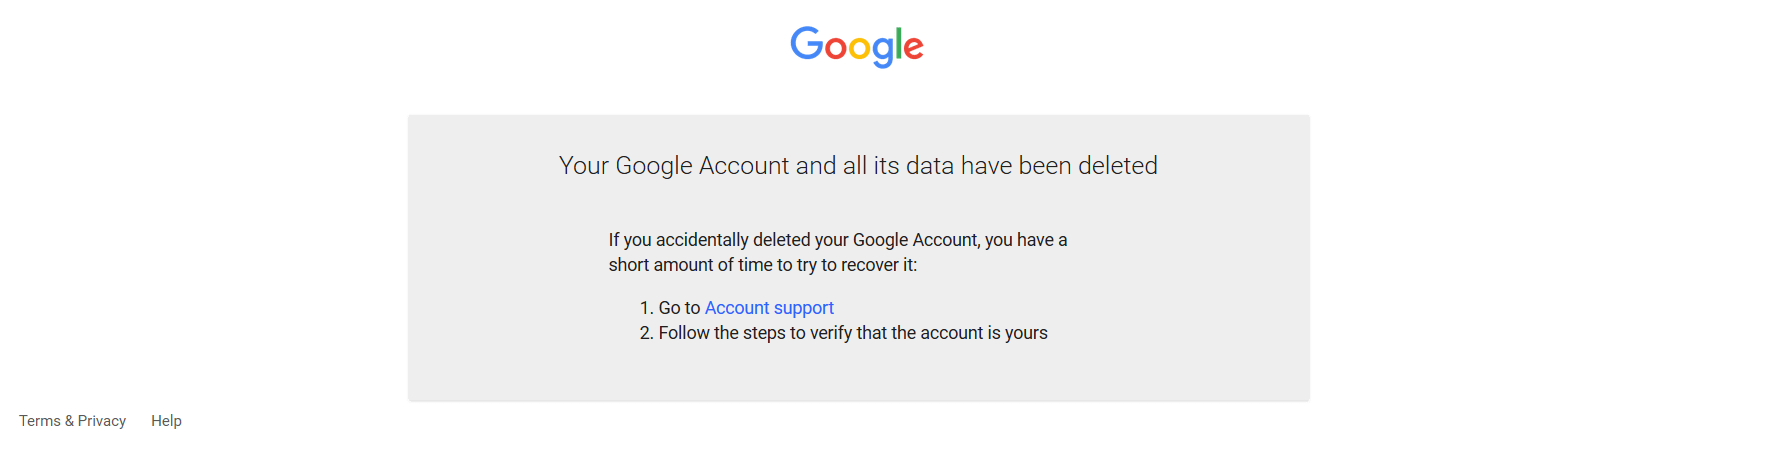Open the Account support link
Viewport: 1767px width, 456px height.
click(769, 308)
